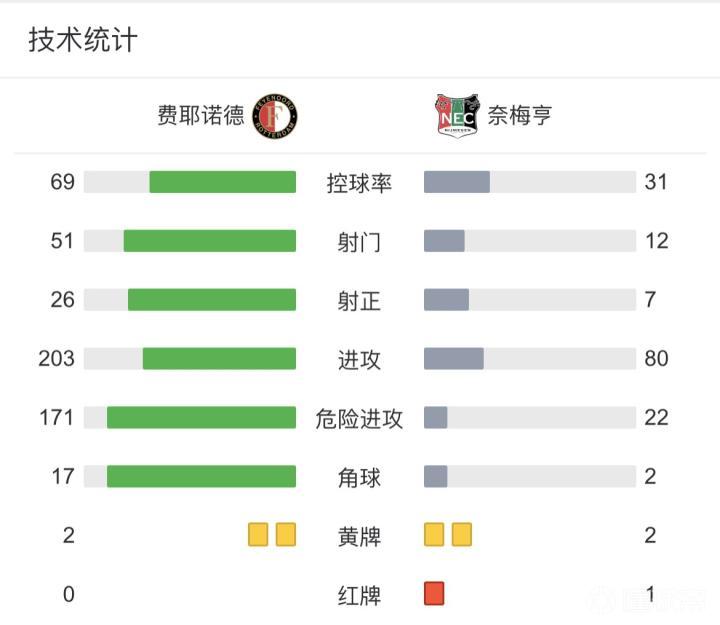Click the 射正 stat label
Screen dimensions: 720x625
point(359,301)
